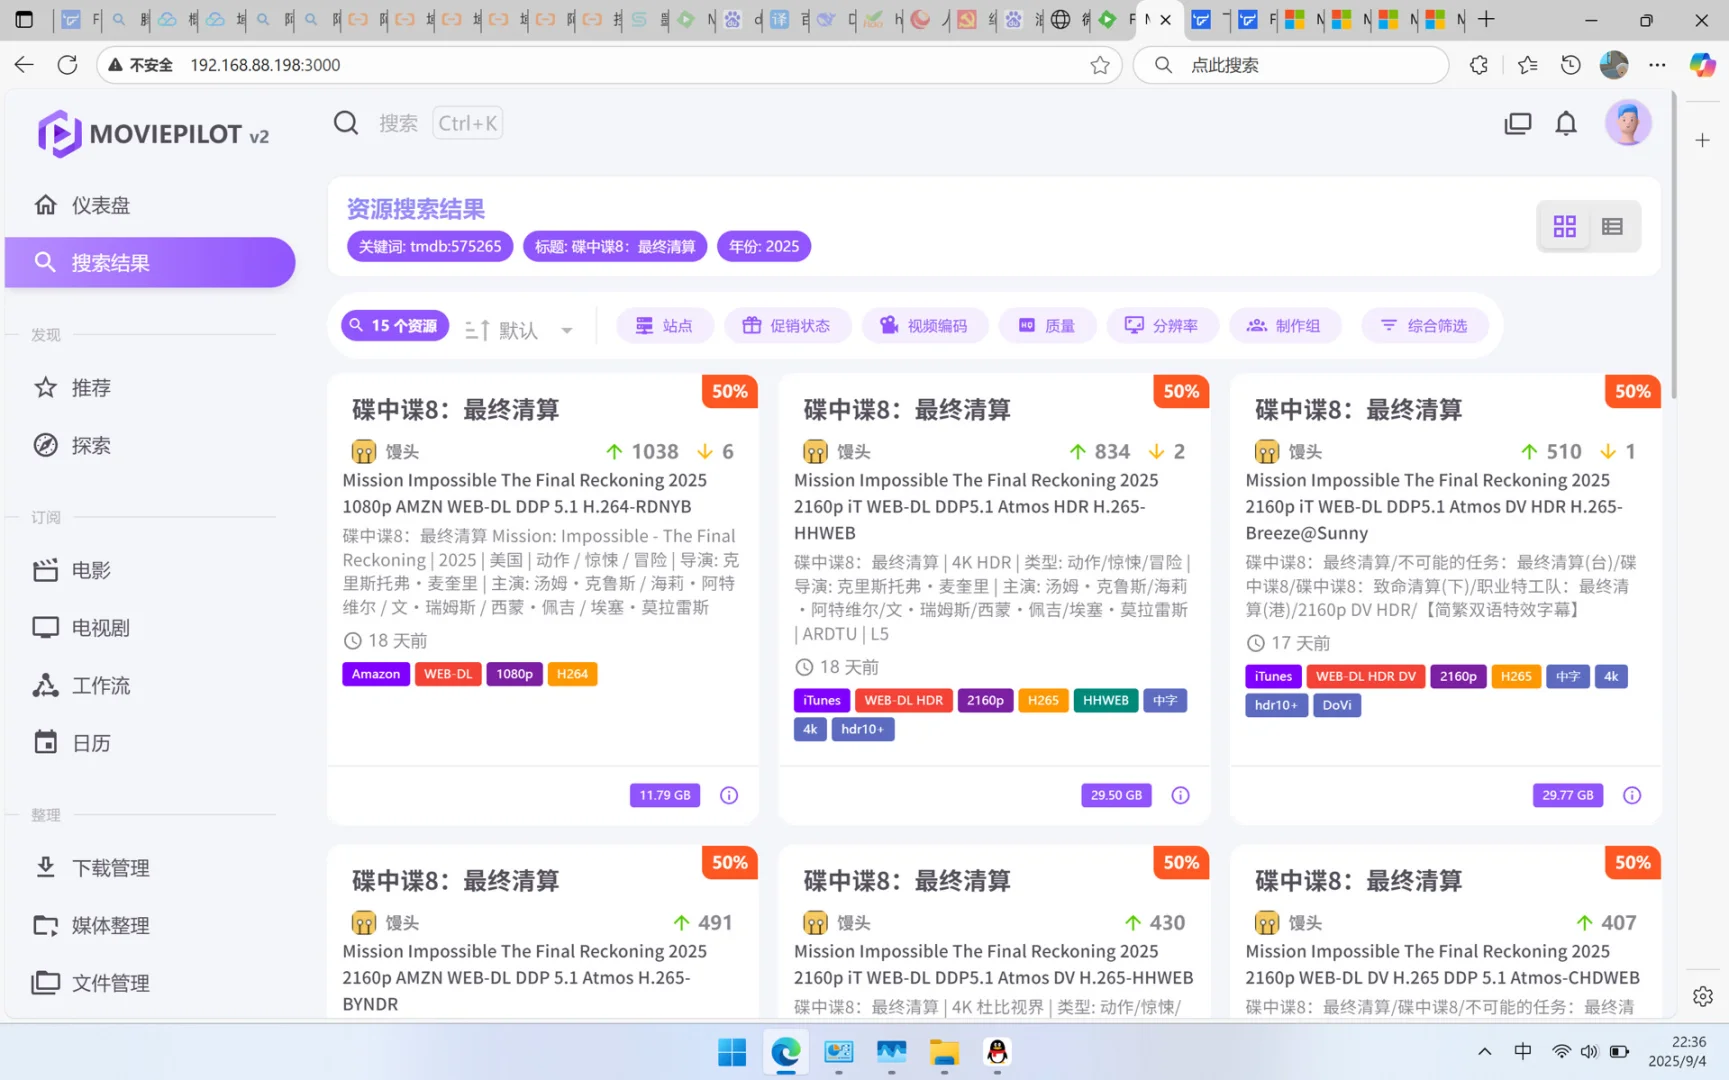The height and width of the screenshot is (1080, 1729).
Task: Open browser history icon
Action: click(1571, 65)
